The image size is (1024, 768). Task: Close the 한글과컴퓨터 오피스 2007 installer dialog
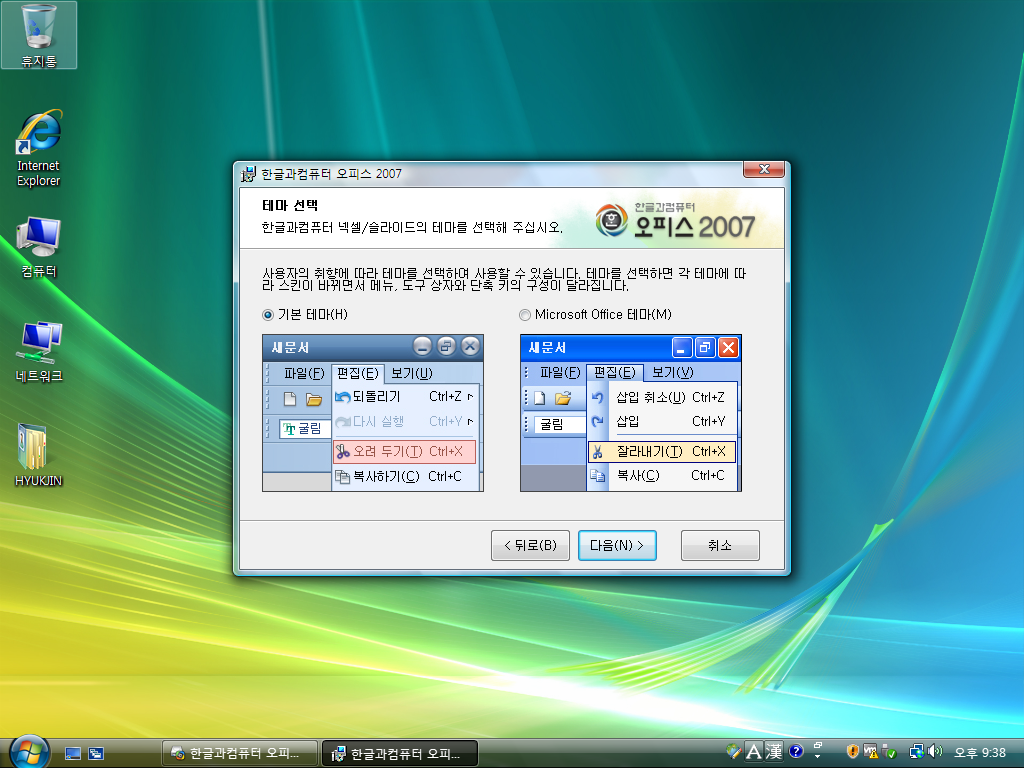coord(764,169)
